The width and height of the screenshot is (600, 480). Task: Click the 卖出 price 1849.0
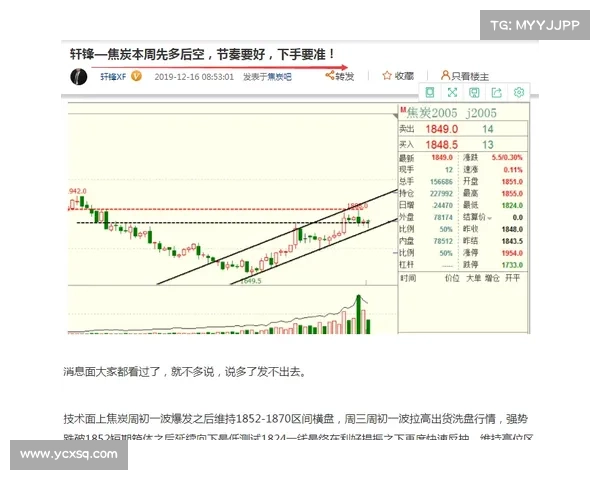click(x=442, y=129)
